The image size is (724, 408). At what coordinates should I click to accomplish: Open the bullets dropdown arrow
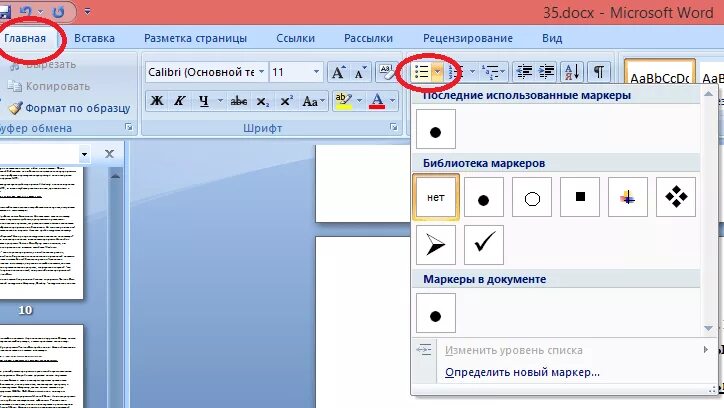(437, 72)
